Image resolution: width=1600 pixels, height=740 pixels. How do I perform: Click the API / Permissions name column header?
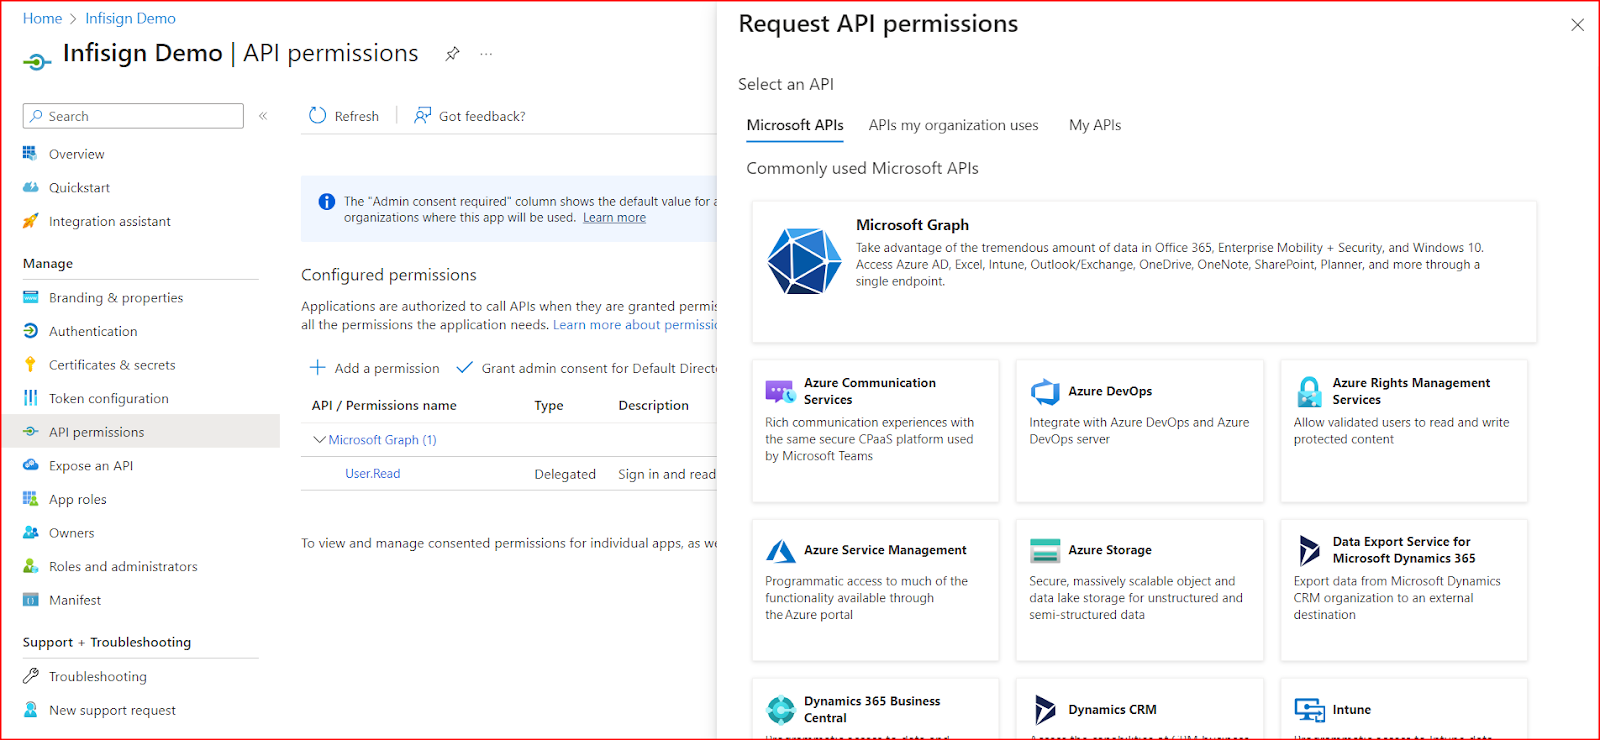tap(384, 405)
